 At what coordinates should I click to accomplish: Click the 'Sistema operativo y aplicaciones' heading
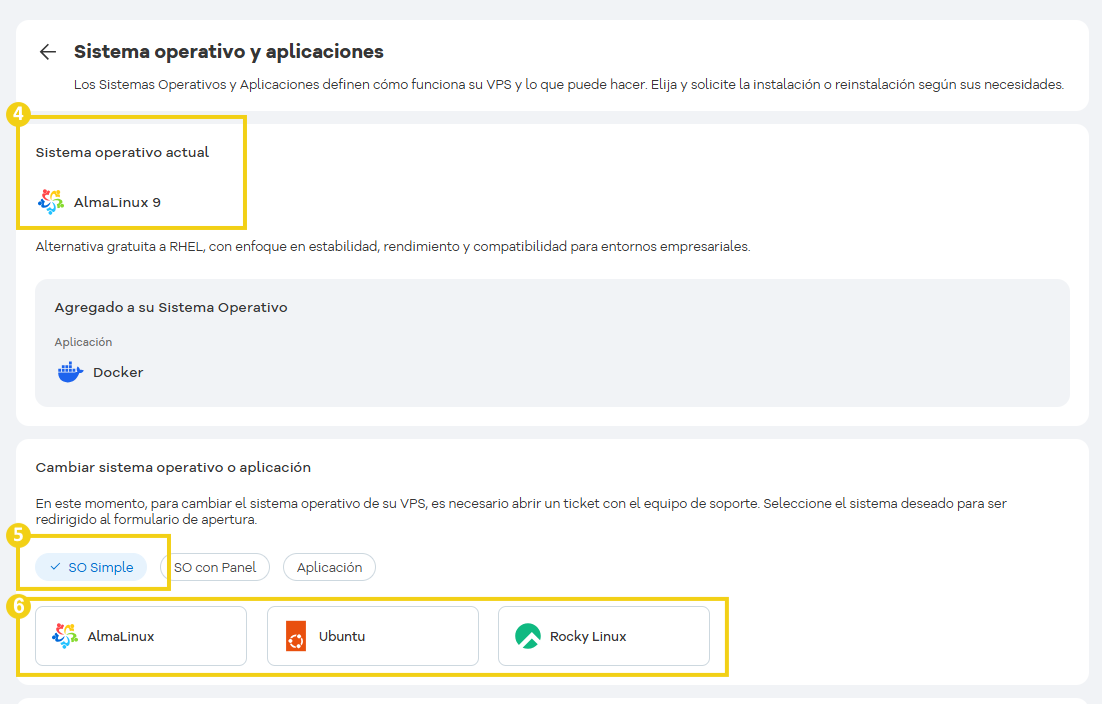click(x=229, y=51)
